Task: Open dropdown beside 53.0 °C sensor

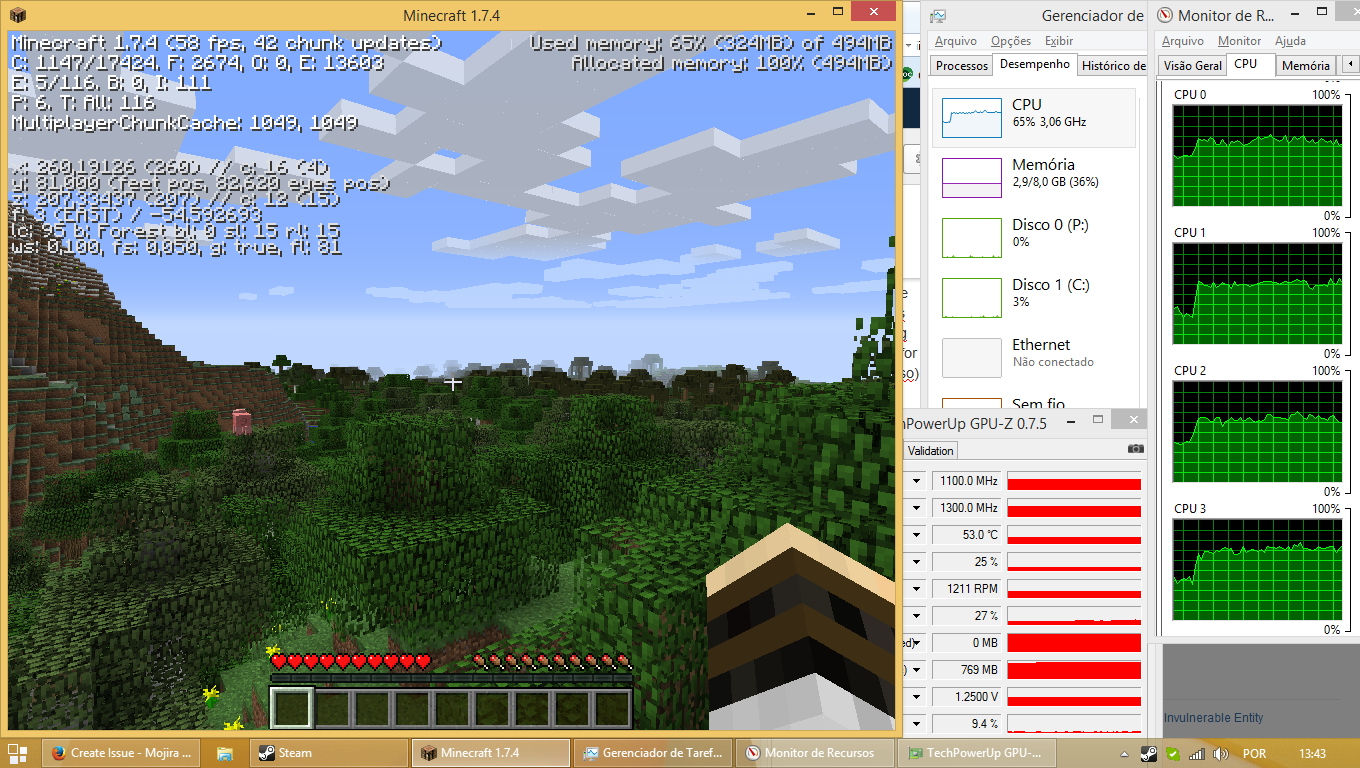Action: (916, 535)
